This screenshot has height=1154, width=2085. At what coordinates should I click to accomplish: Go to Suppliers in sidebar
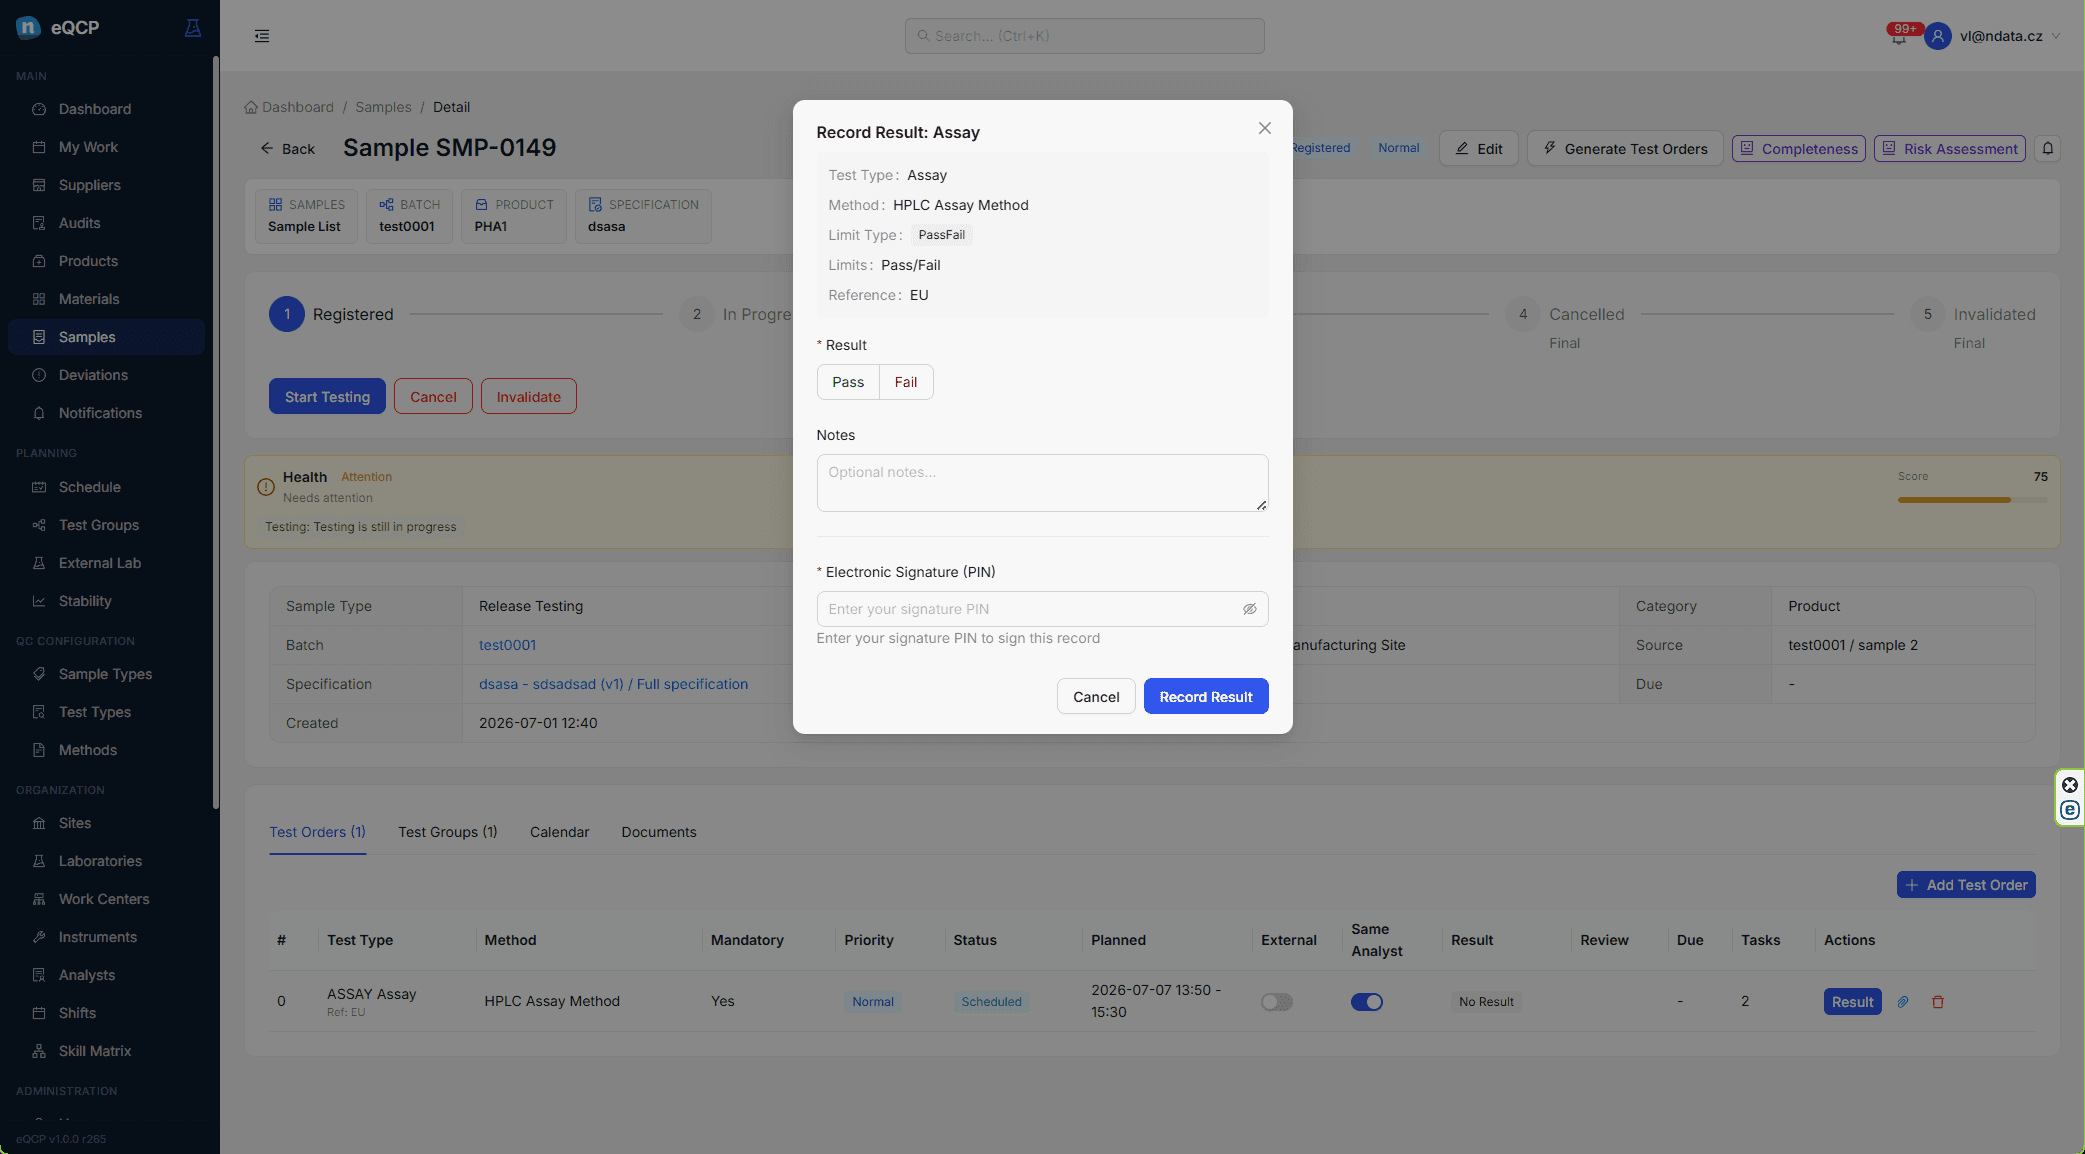[x=89, y=185]
